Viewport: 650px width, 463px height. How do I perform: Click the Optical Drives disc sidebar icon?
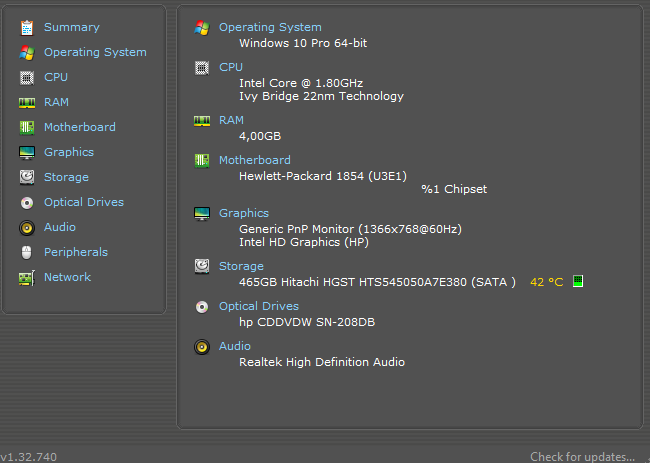click(x=27, y=203)
